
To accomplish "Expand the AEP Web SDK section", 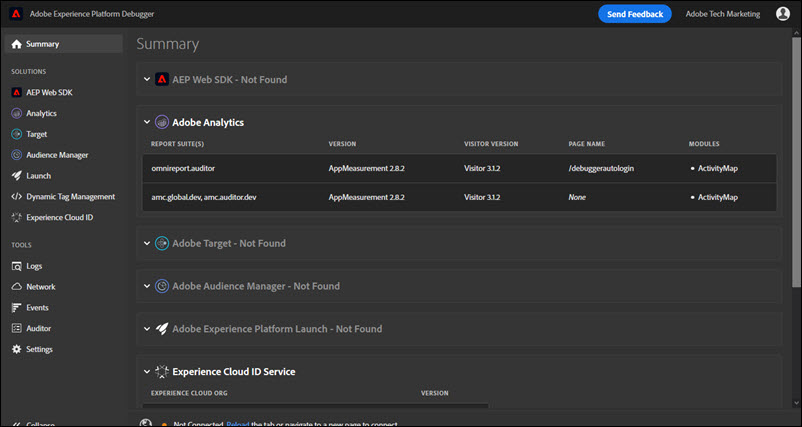I will (x=147, y=79).
